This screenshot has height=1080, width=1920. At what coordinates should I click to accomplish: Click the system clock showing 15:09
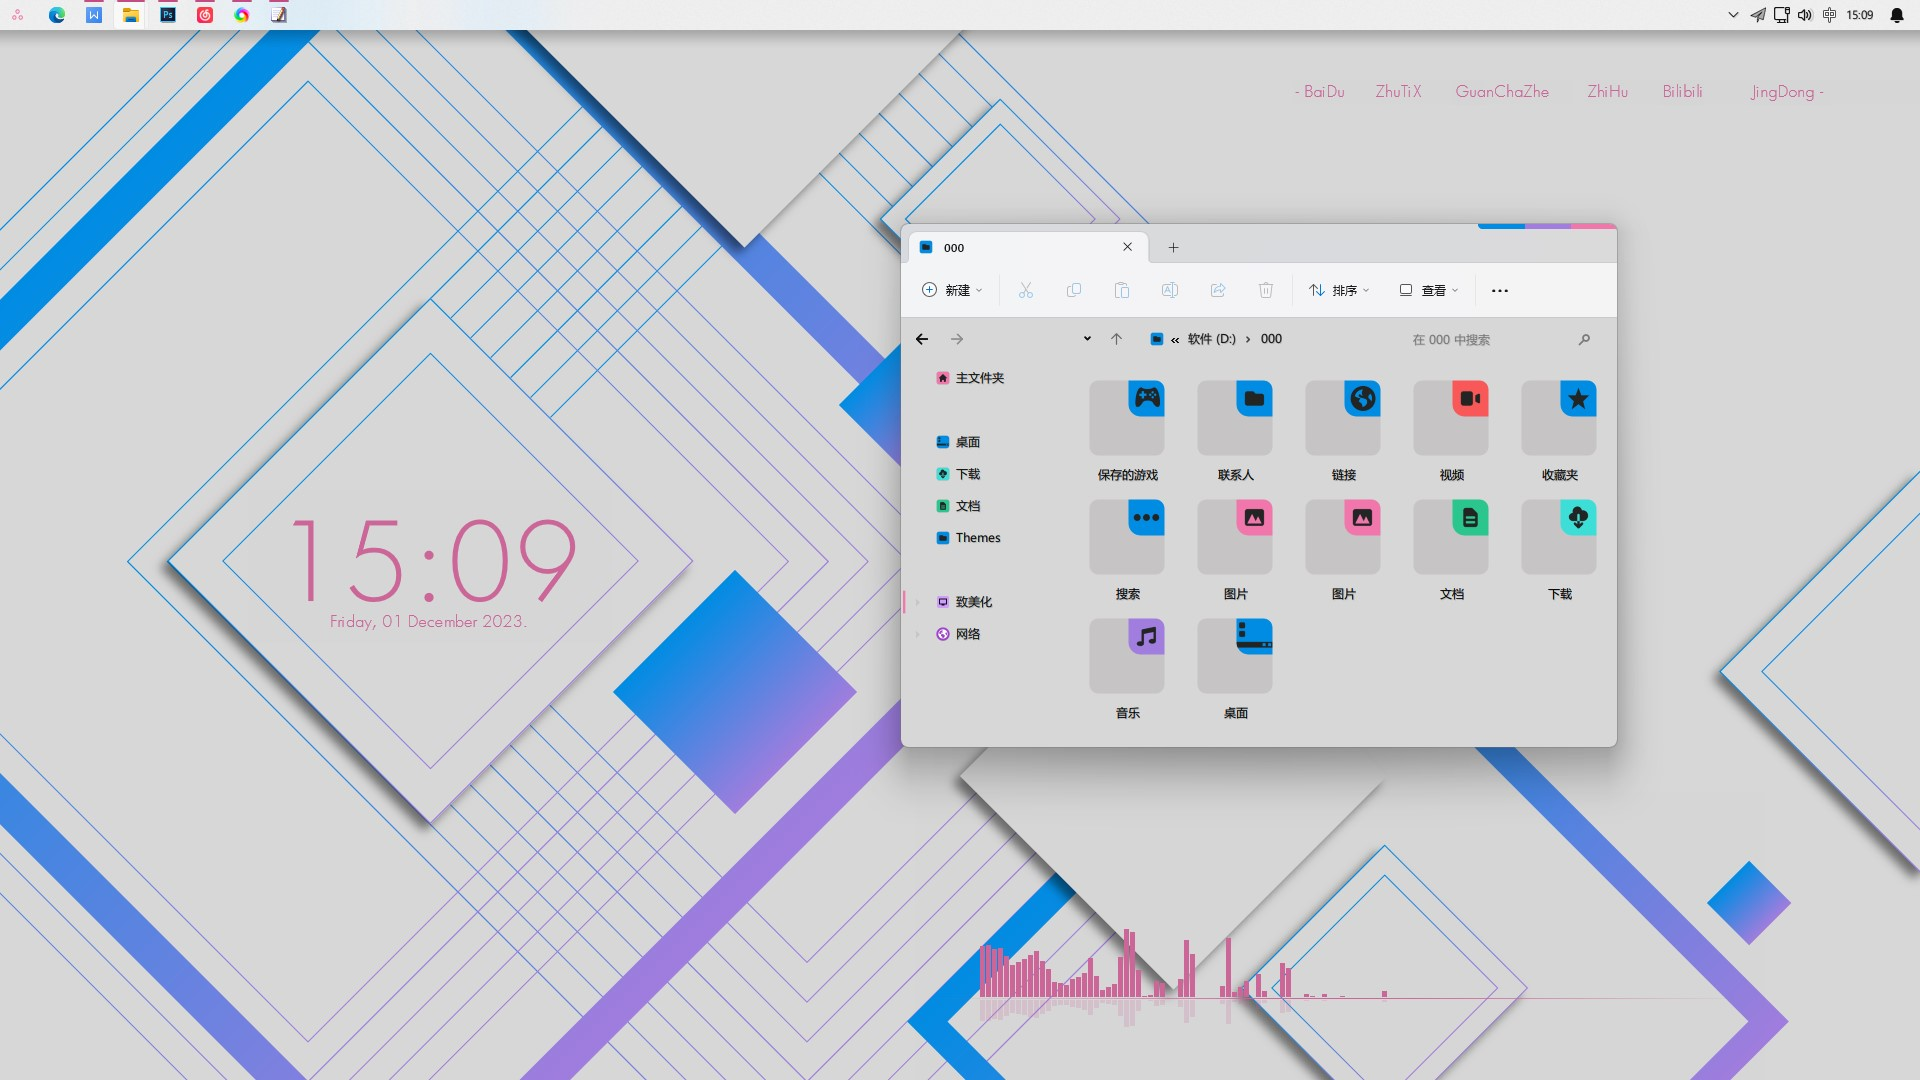click(1859, 15)
